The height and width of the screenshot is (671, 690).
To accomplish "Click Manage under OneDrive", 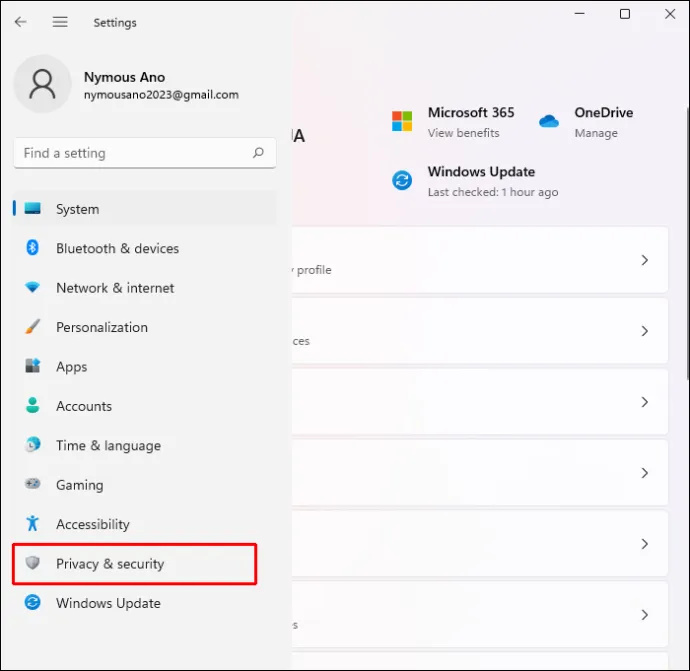I will [596, 133].
